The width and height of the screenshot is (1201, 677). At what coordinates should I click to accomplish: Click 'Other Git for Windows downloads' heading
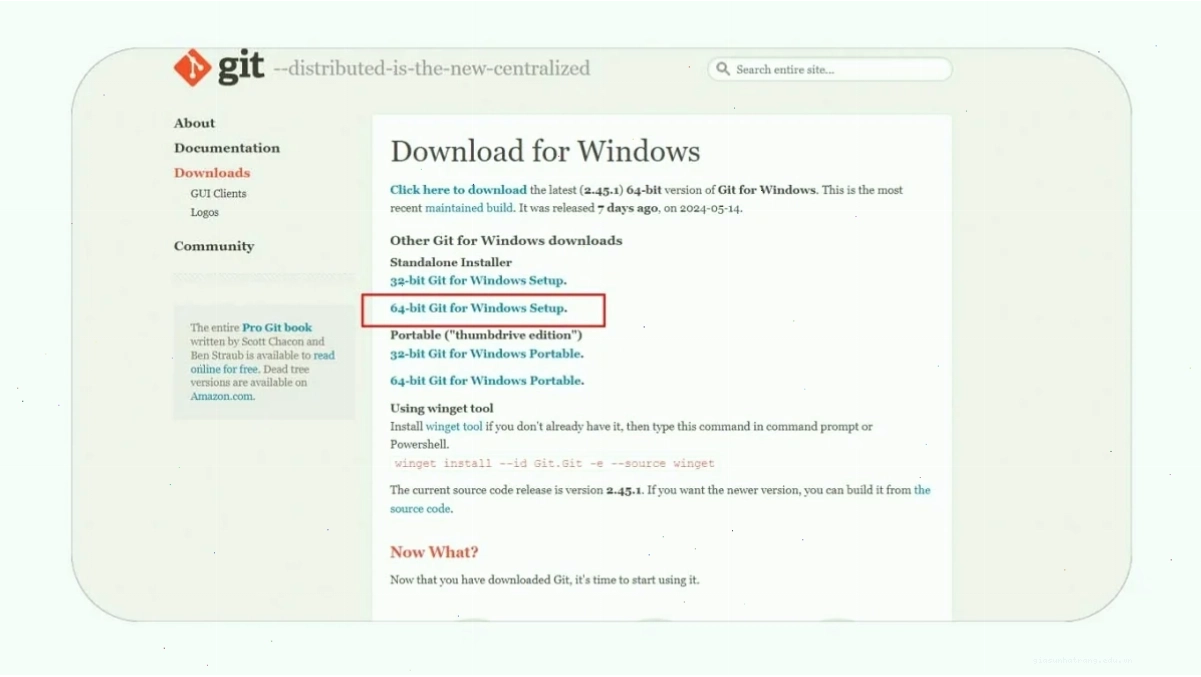[x=506, y=241]
